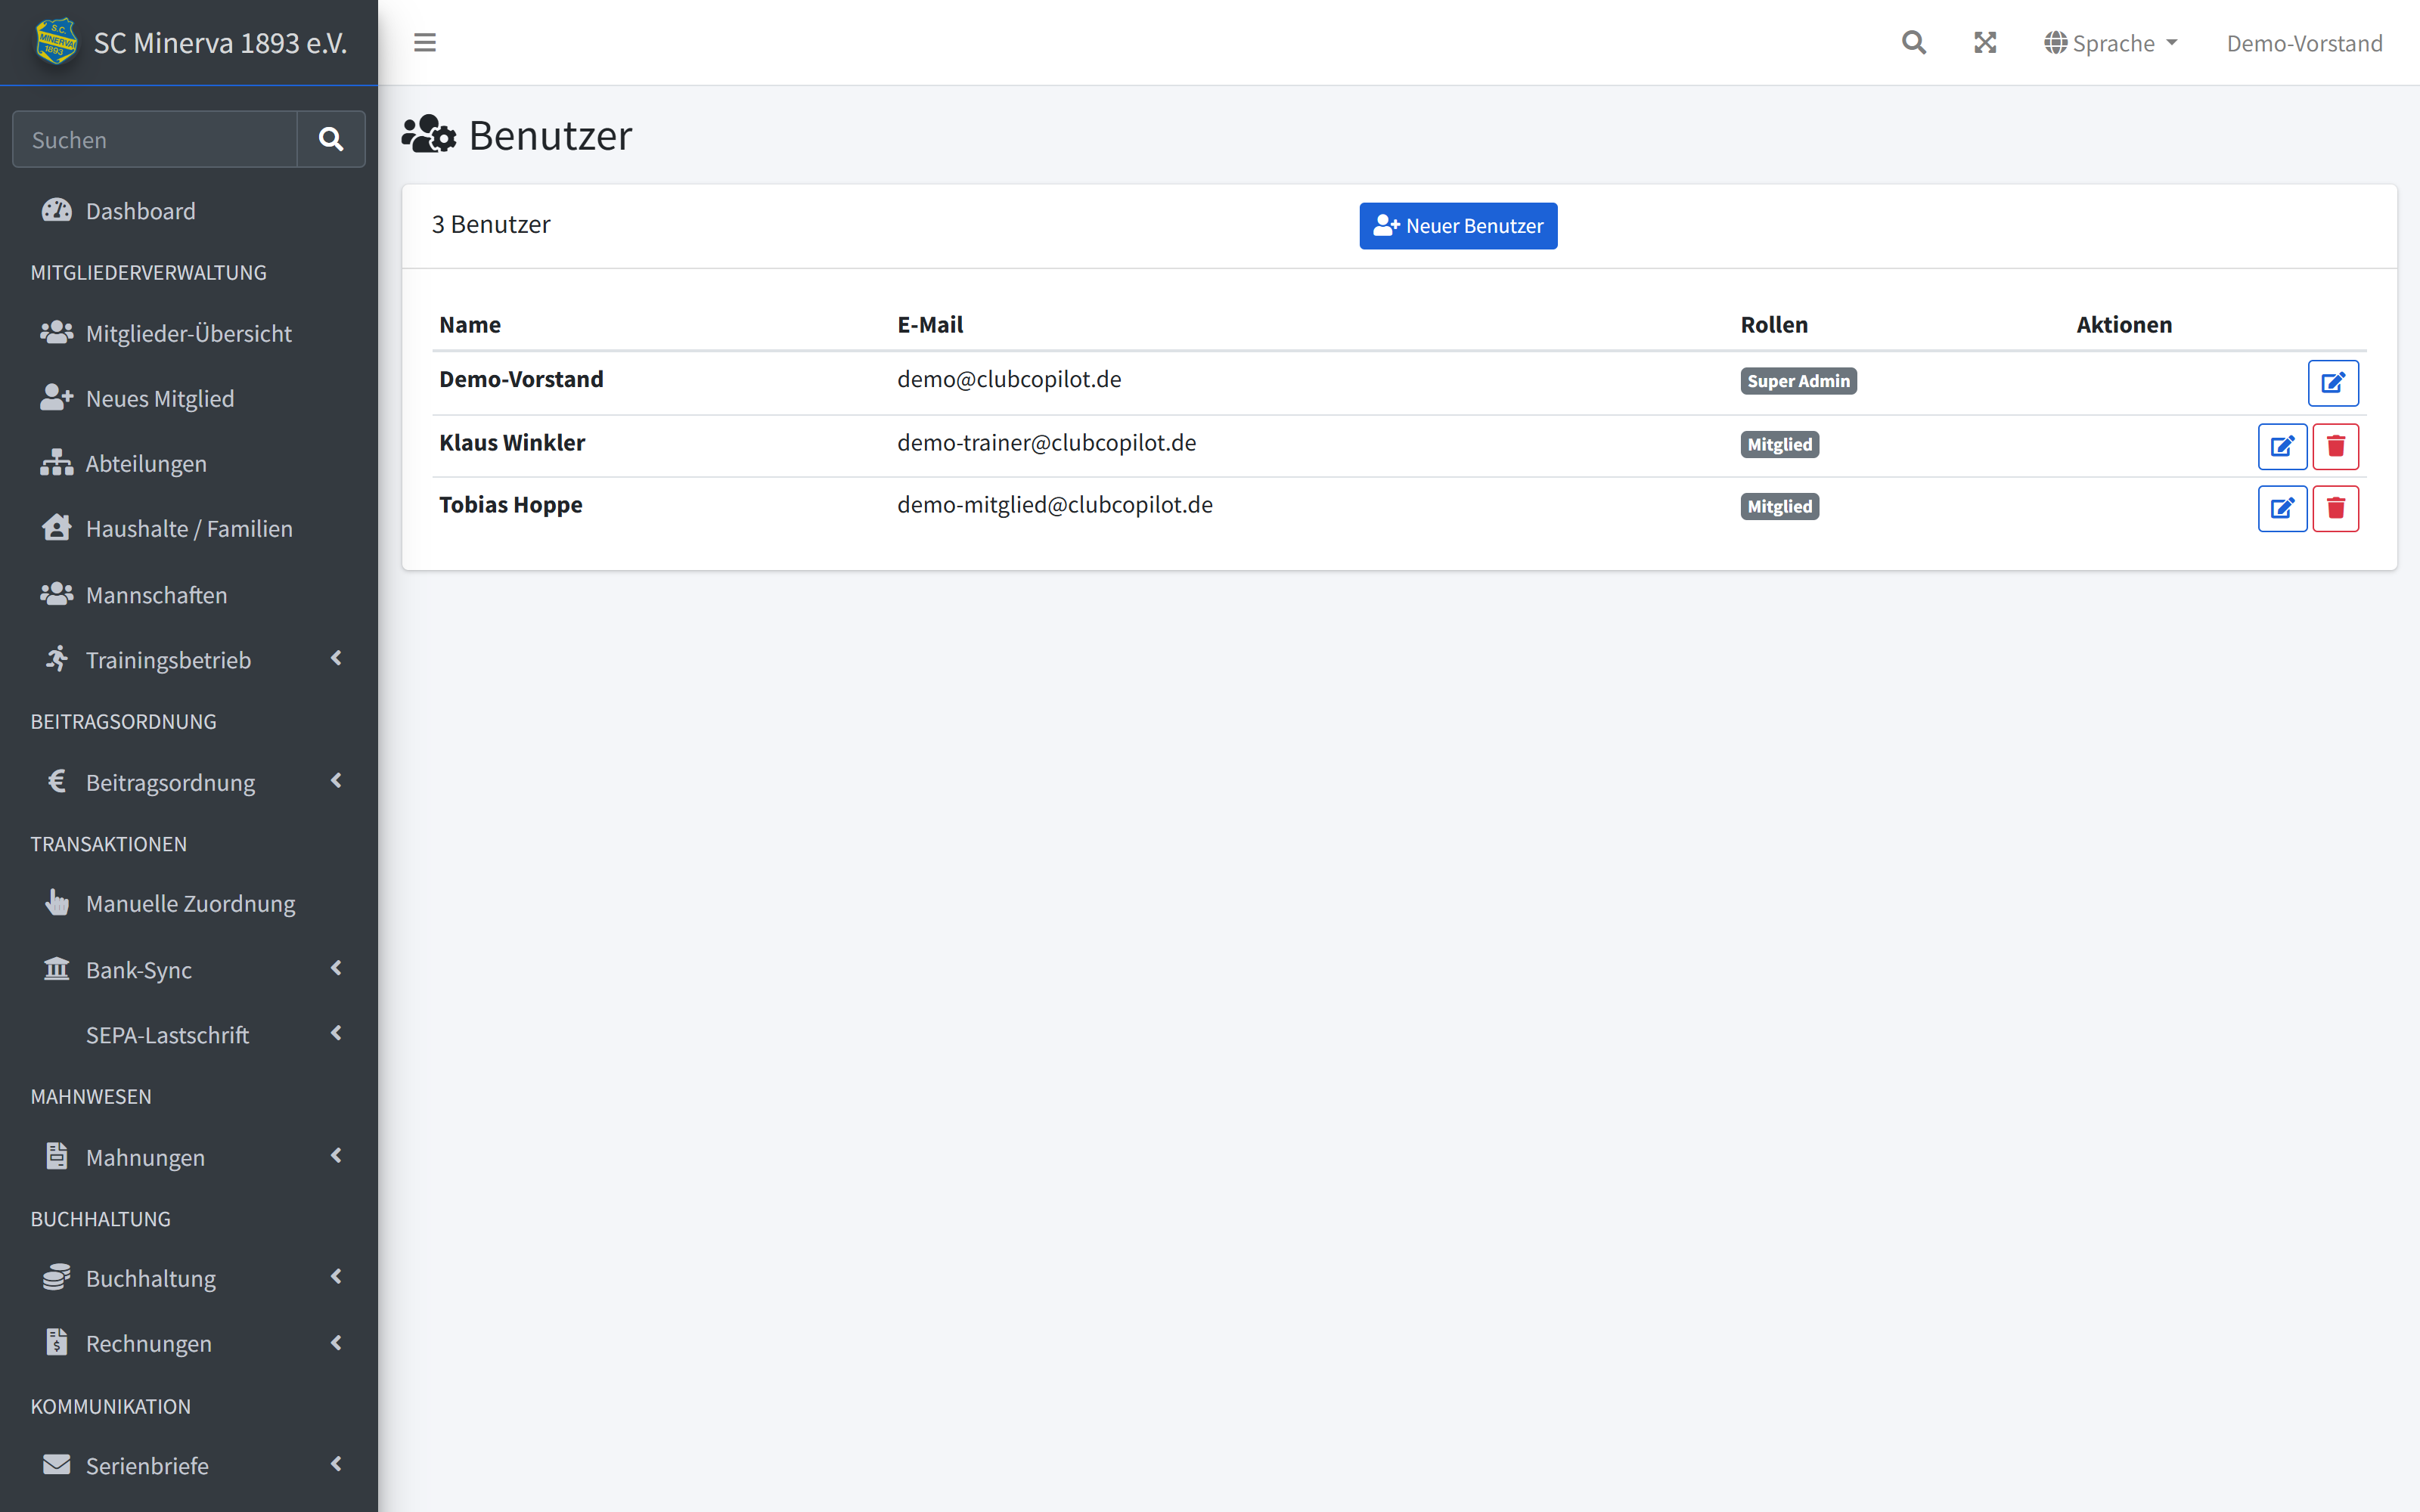Click the Name column header

pos(470,324)
